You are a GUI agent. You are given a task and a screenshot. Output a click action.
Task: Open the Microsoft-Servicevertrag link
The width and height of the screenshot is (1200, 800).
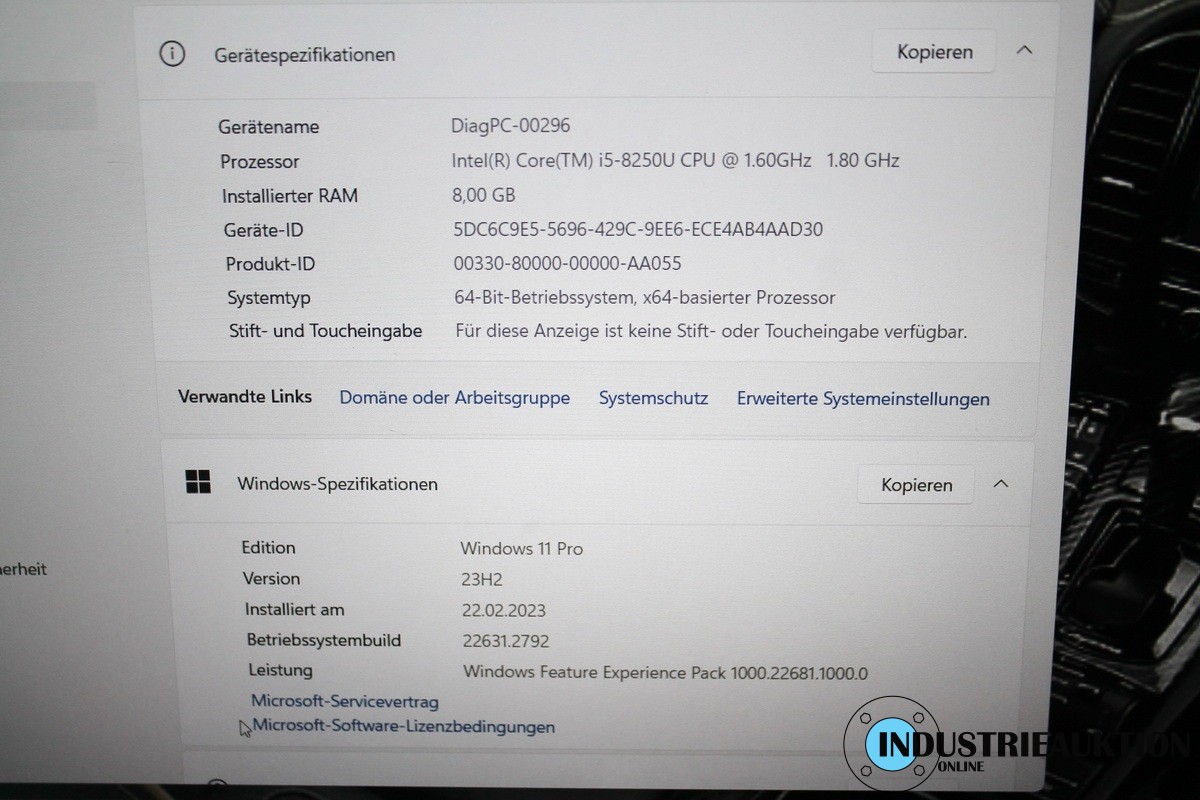point(345,701)
